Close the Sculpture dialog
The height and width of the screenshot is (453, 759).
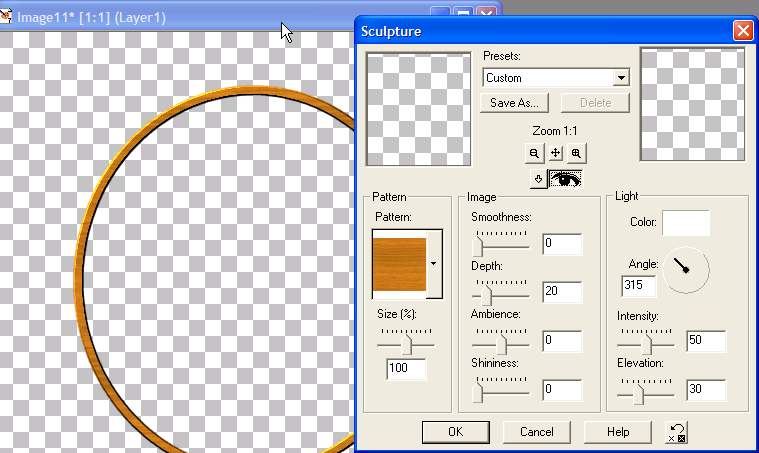coord(743,31)
